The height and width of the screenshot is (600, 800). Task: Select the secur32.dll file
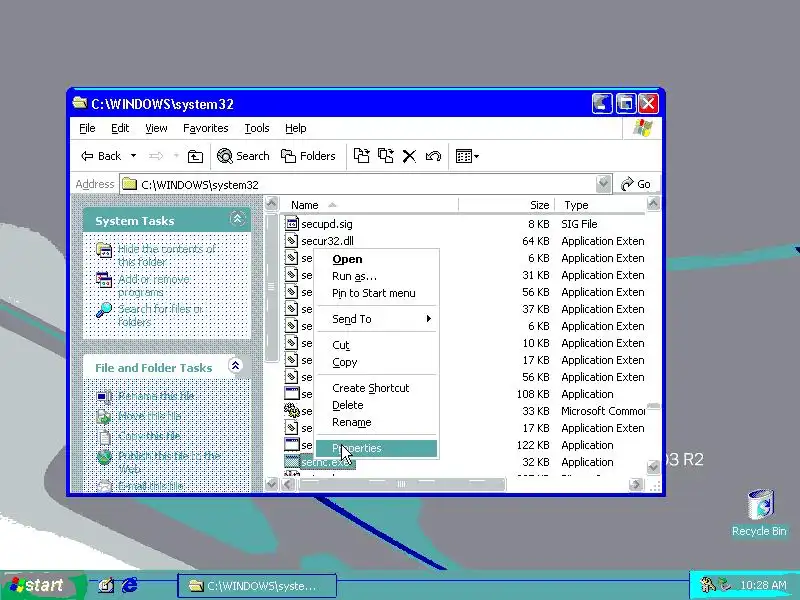tap(327, 241)
